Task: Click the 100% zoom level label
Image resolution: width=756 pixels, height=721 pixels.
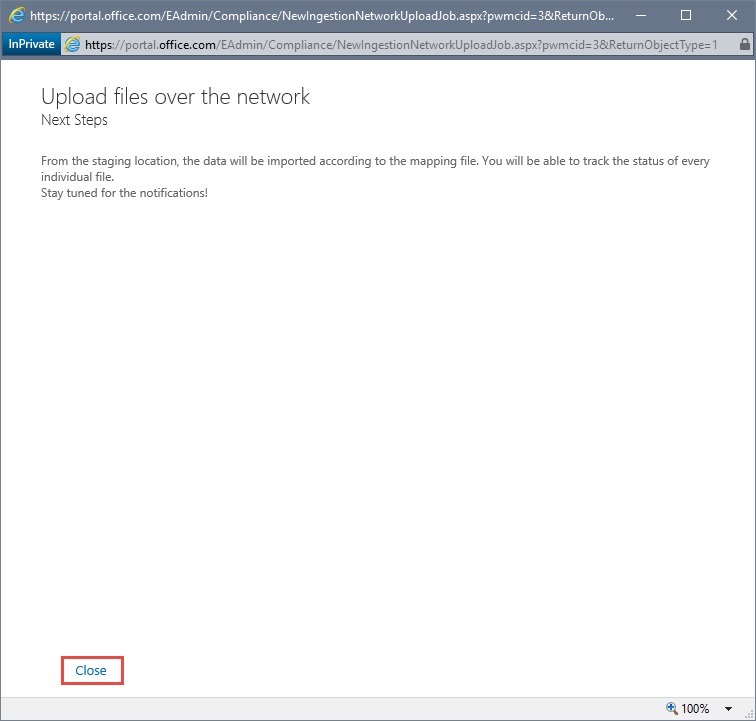Action: [695, 708]
